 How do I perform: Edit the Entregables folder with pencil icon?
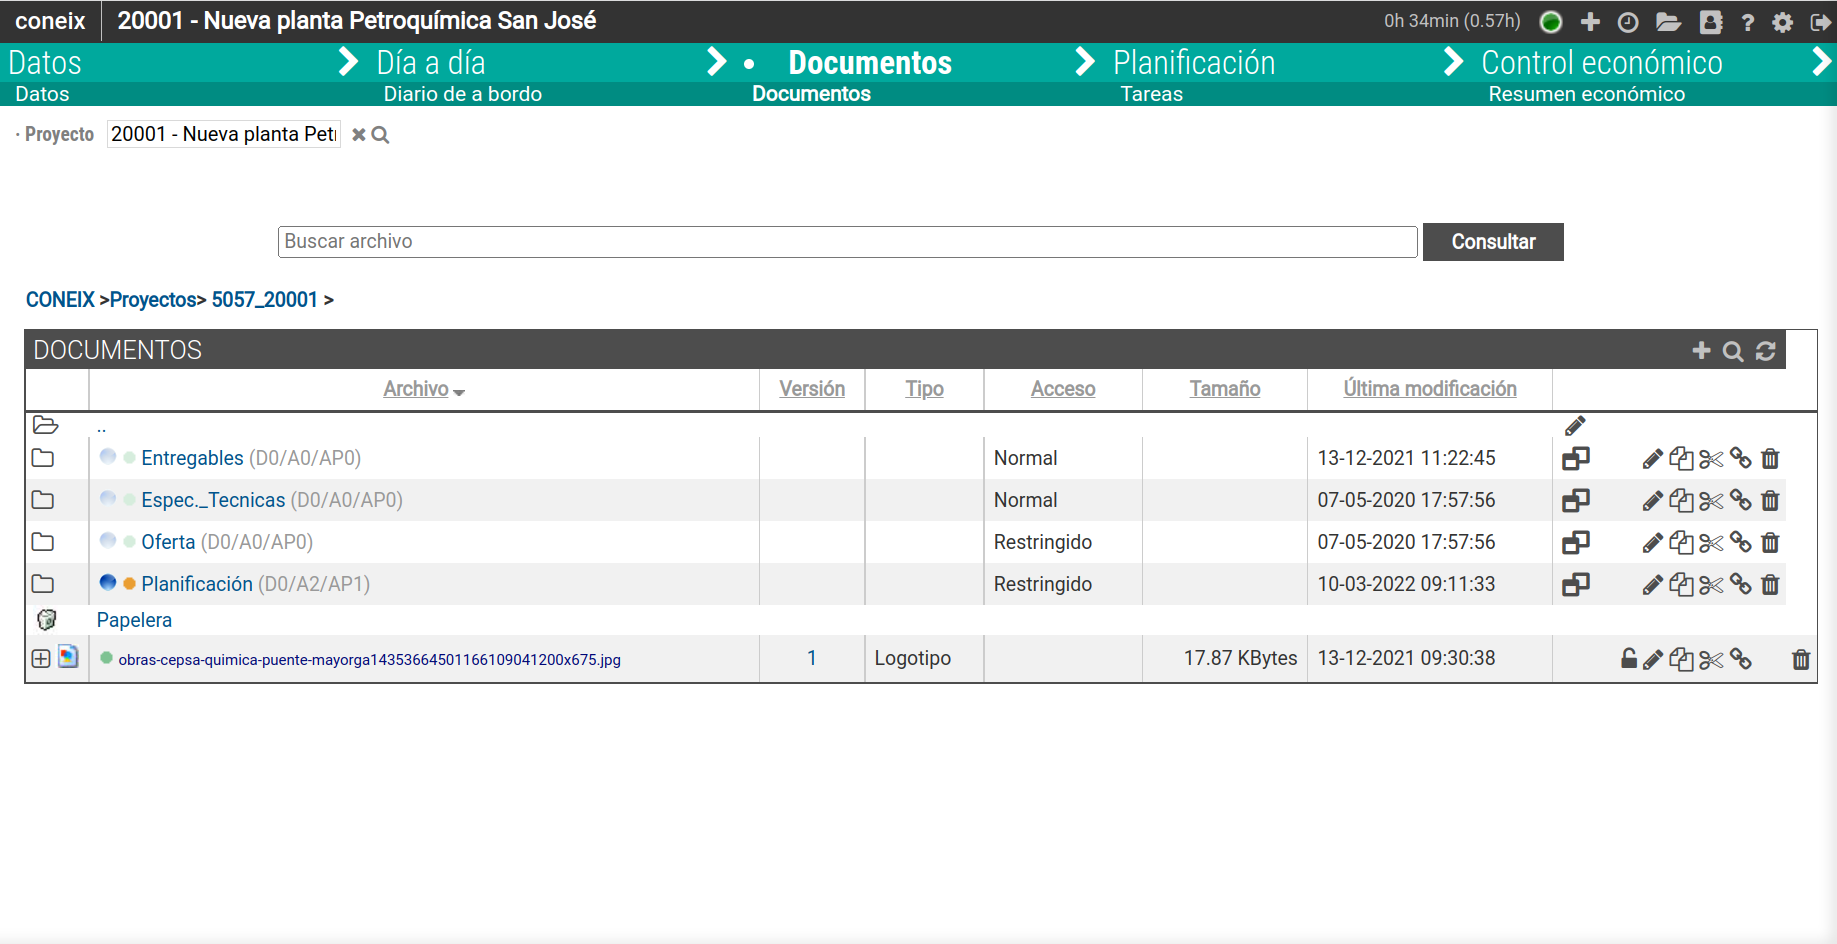[1653, 459]
